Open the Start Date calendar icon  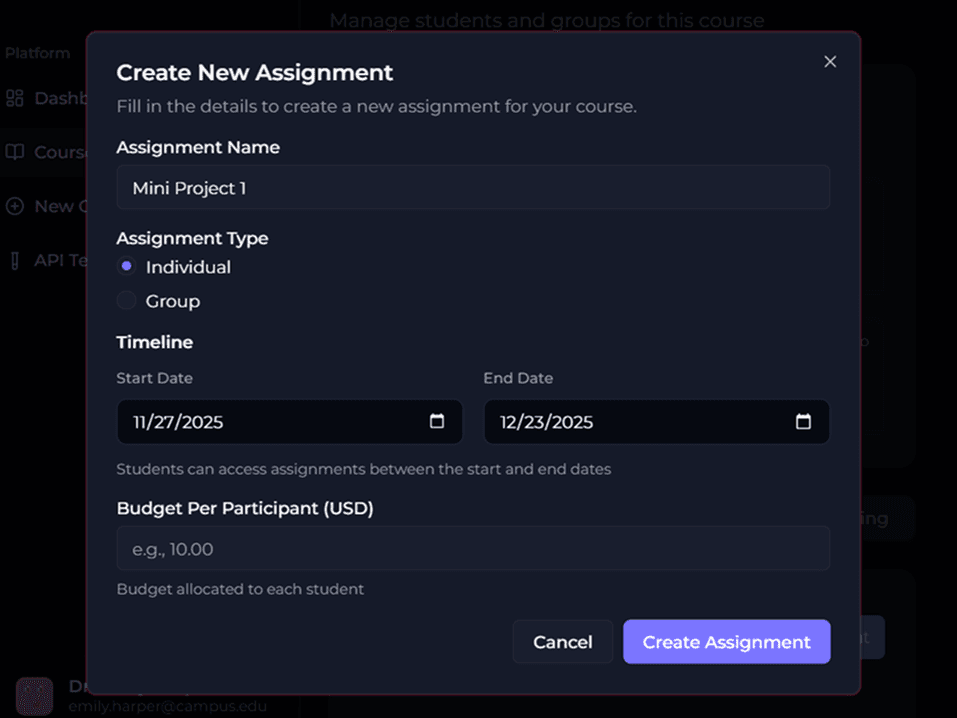(436, 421)
